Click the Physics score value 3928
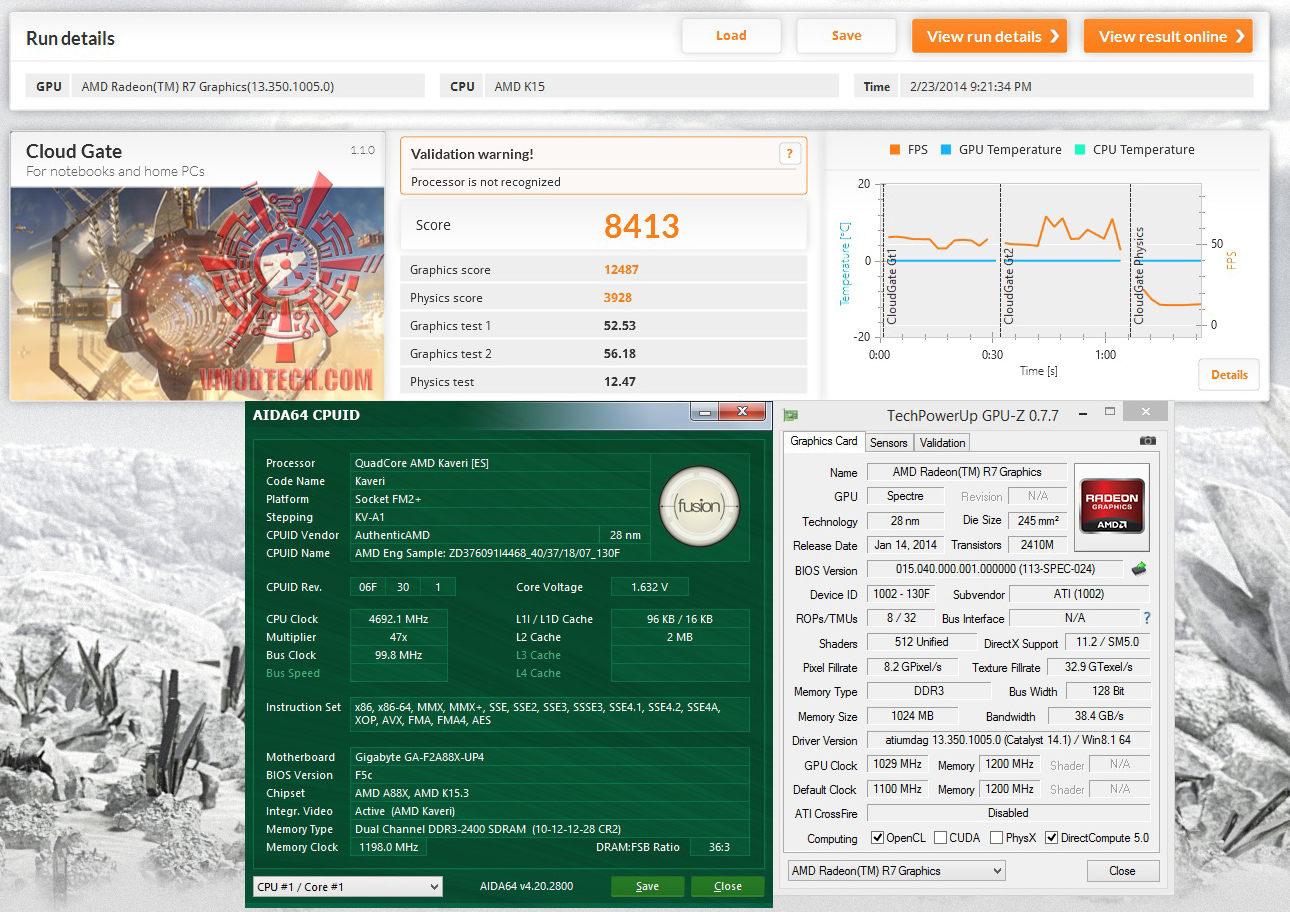1290x912 pixels. point(618,298)
